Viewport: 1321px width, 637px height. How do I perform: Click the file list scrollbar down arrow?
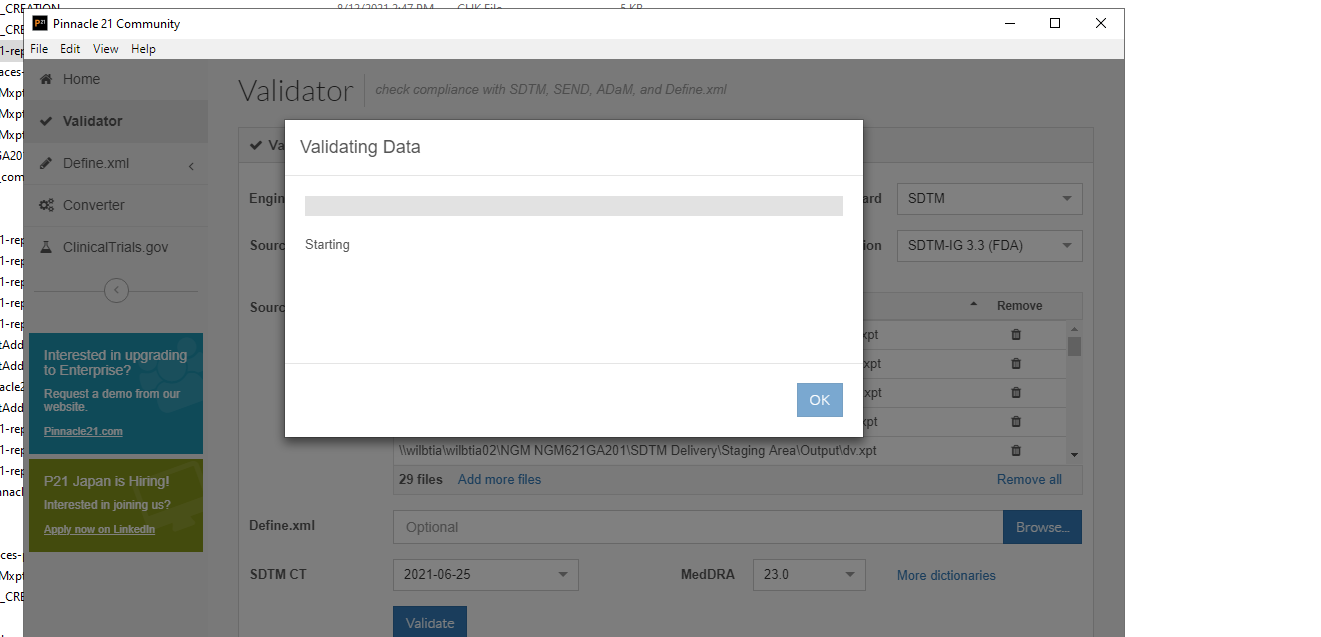coord(1075,455)
